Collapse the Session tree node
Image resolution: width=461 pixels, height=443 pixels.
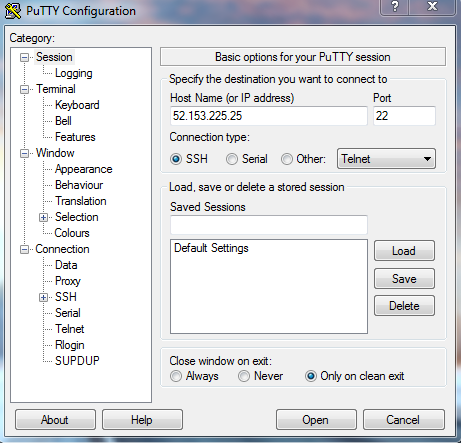[x=24, y=57]
